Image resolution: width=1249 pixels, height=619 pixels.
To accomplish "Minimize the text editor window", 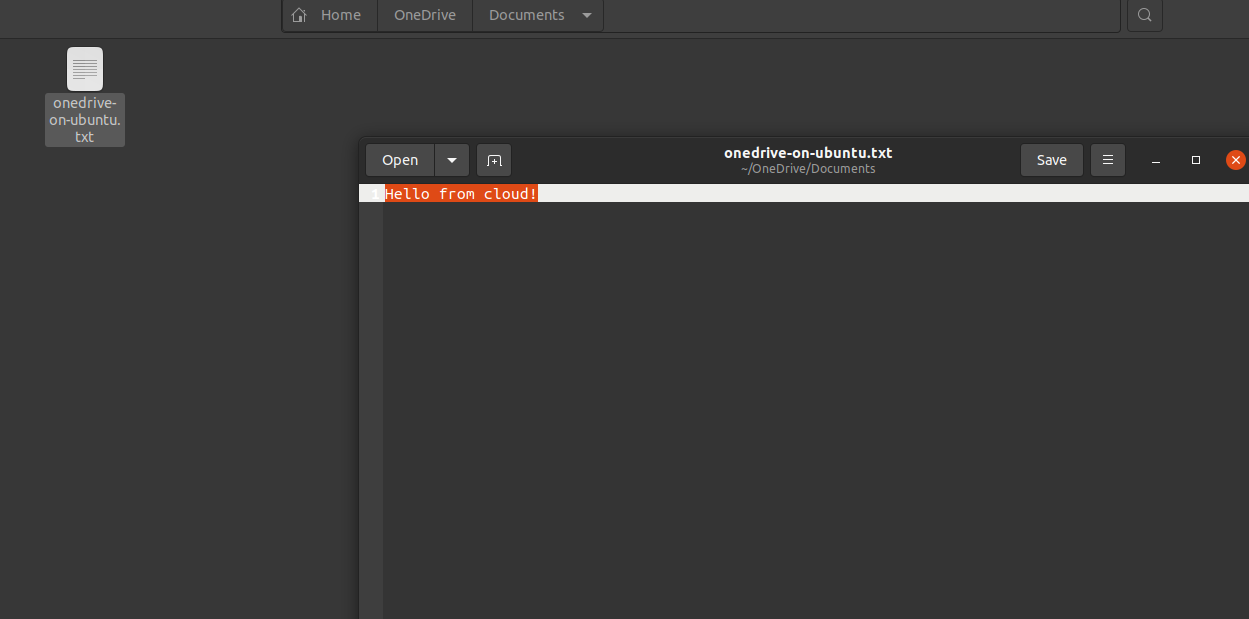I will point(1156,160).
